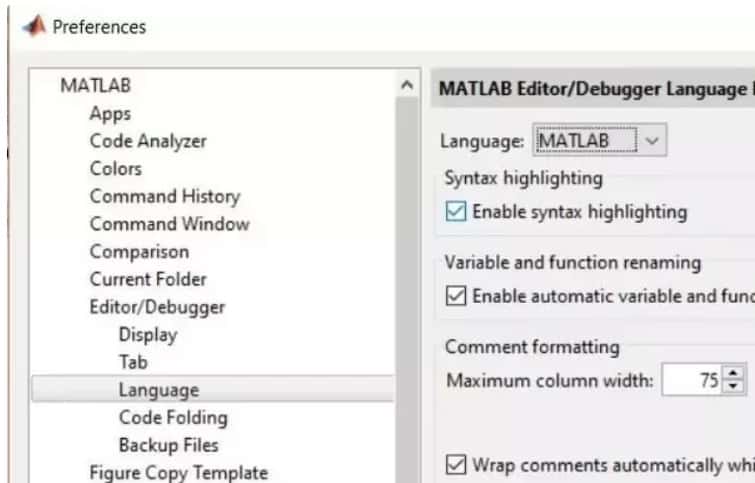
Task: Open Apps preferences
Action: 110,114
